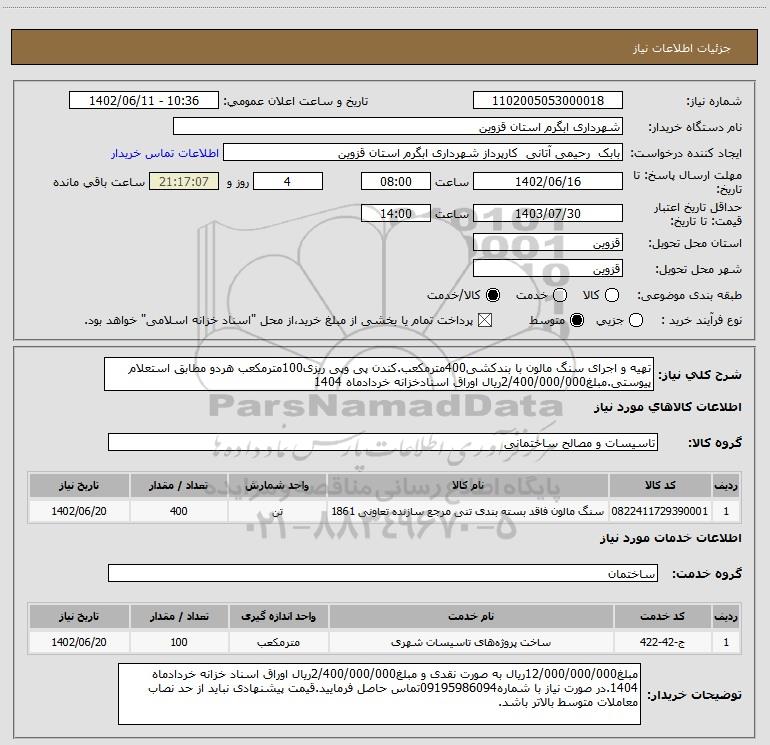Click service name ساخت پروژه‌های تاسیسات شهری

(x=471, y=642)
